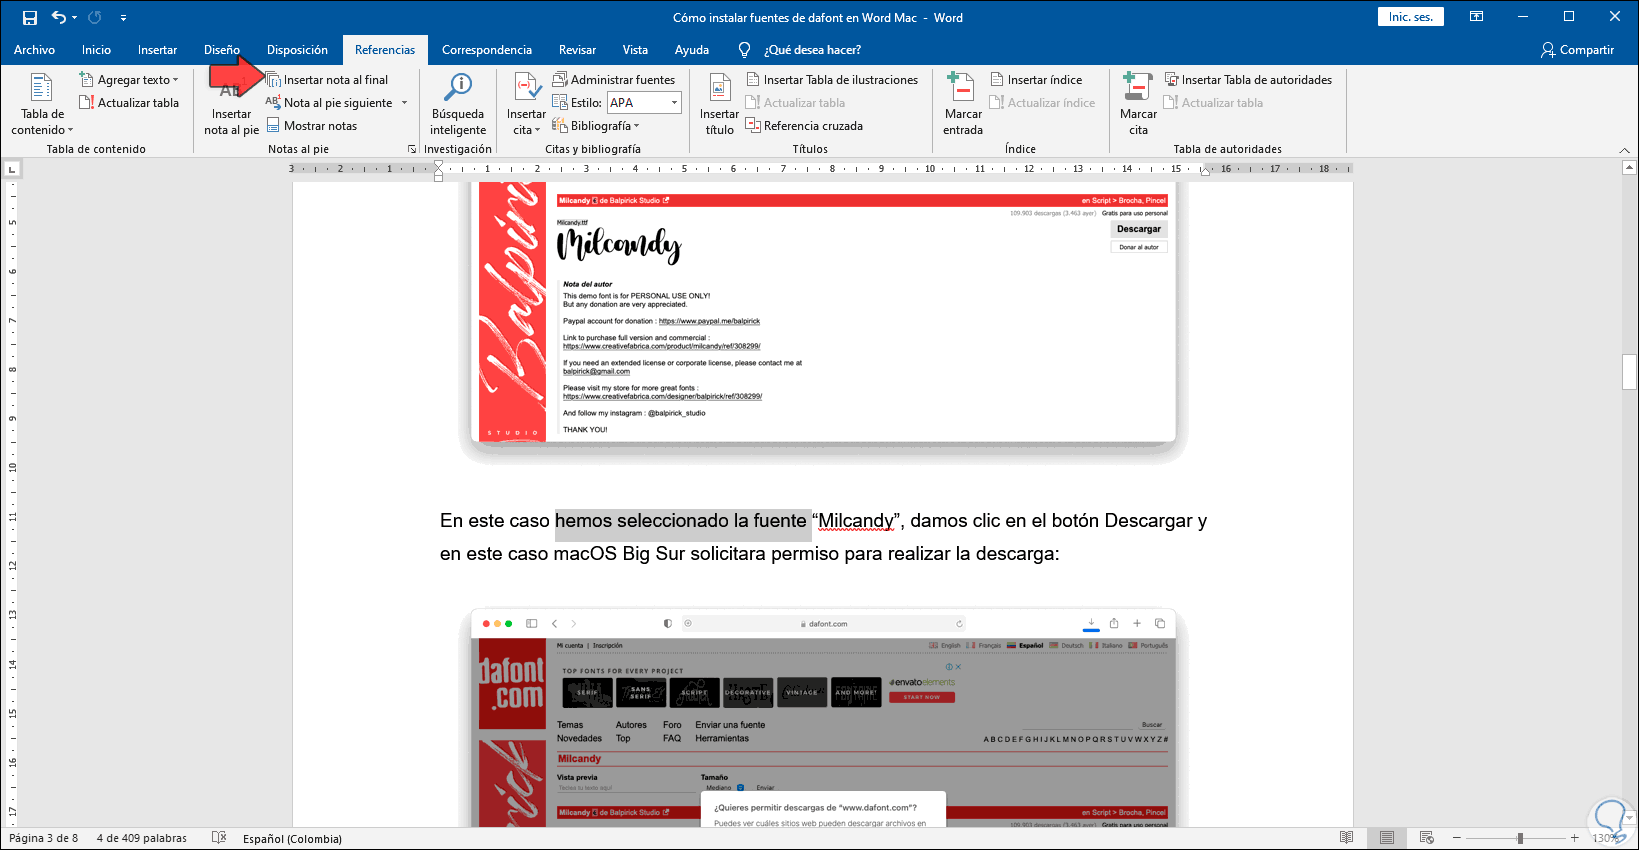The width and height of the screenshot is (1639, 850).
Task: Select the Correspondencia tab
Action: pyautogui.click(x=487, y=50)
